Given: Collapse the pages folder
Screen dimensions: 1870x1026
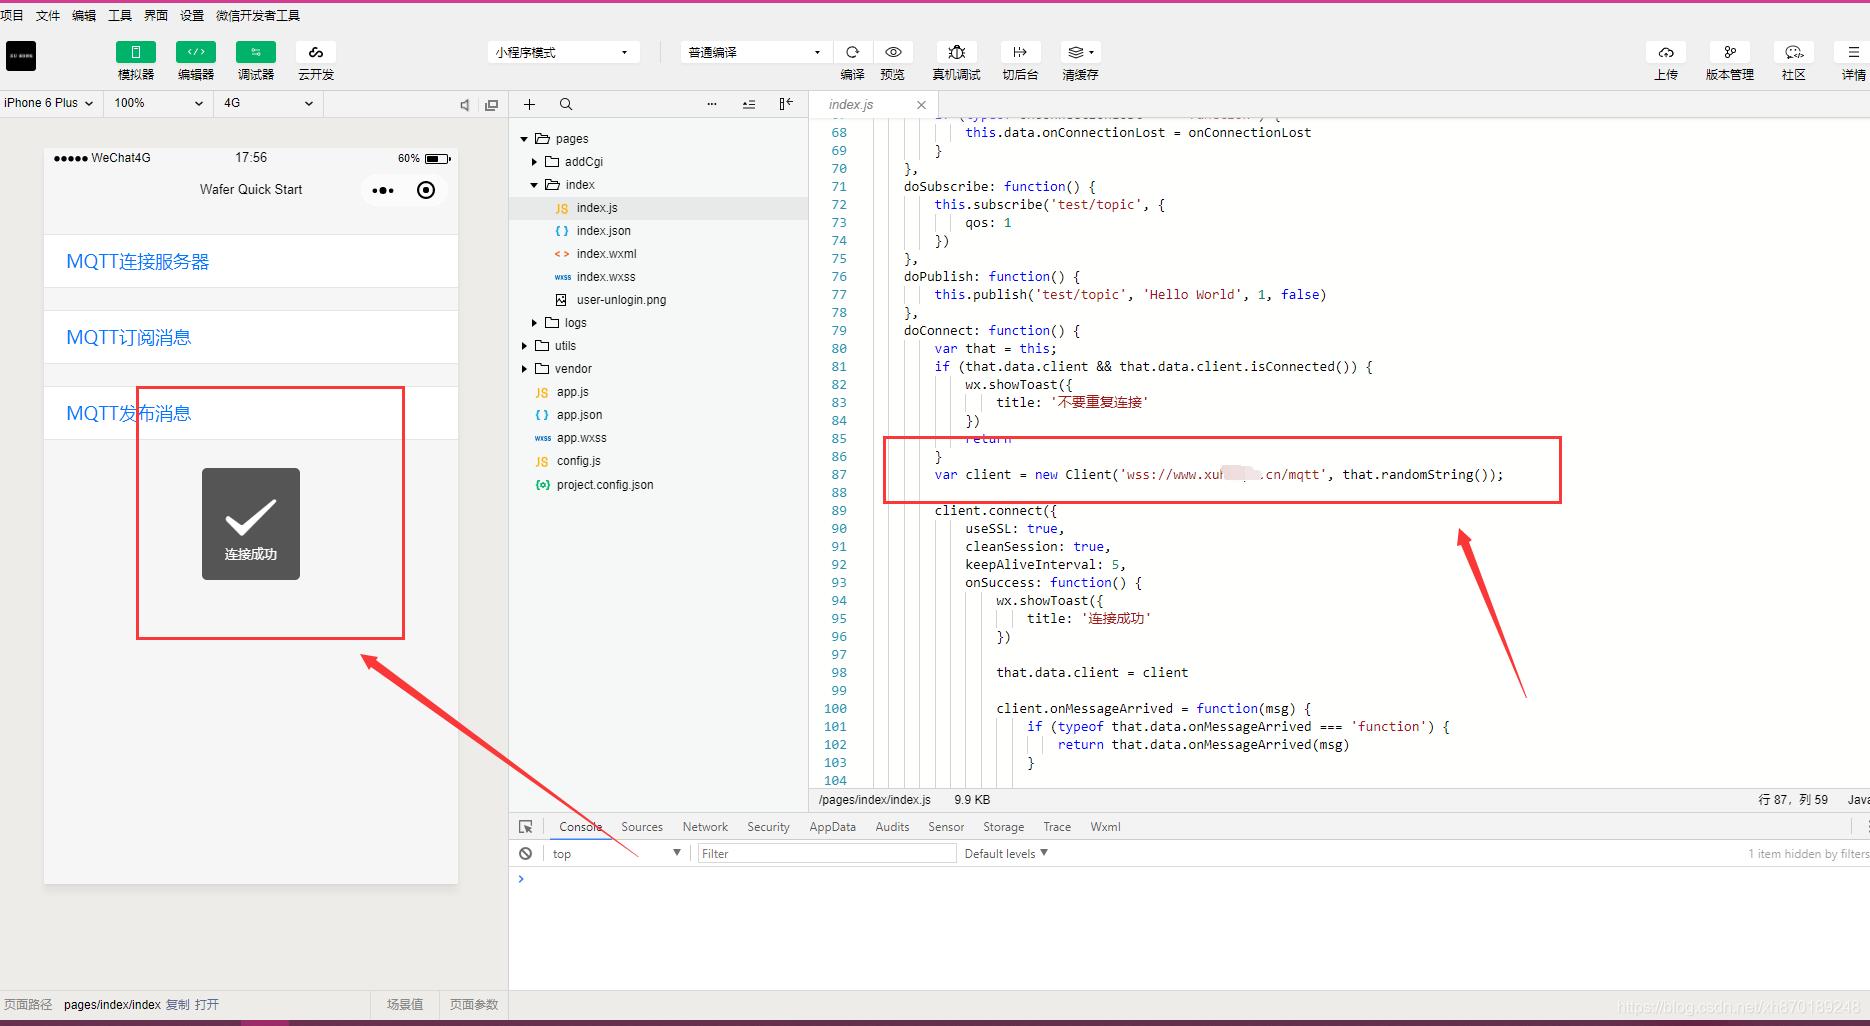Looking at the screenshot, I should coord(524,139).
